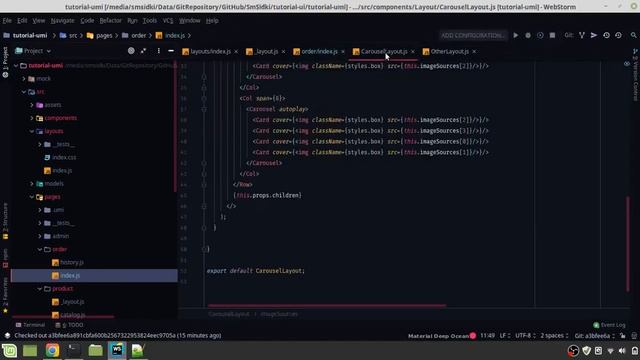Click the inspection eye icon in editor

(x=627, y=64)
